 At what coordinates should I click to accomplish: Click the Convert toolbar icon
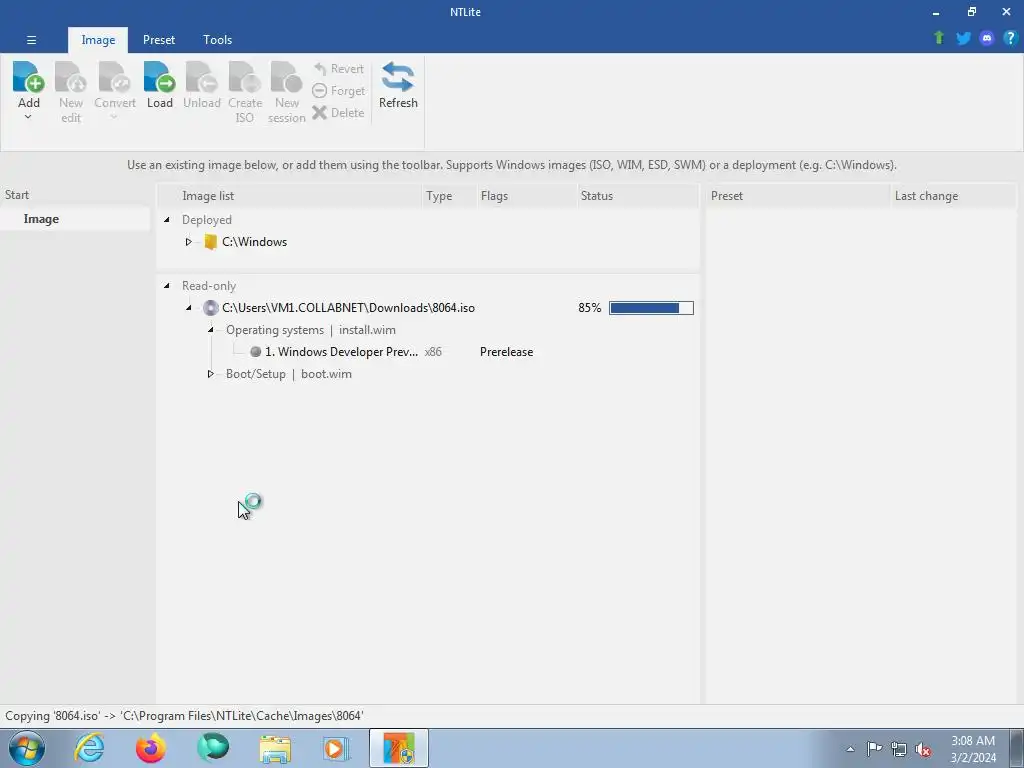click(x=114, y=78)
